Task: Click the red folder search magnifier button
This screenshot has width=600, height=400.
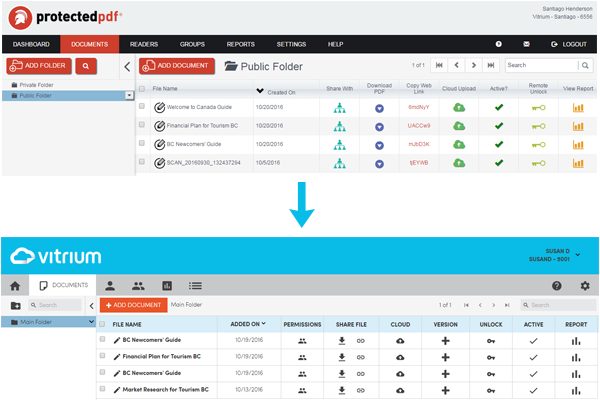Action: pyautogui.click(x=86, y=66)
